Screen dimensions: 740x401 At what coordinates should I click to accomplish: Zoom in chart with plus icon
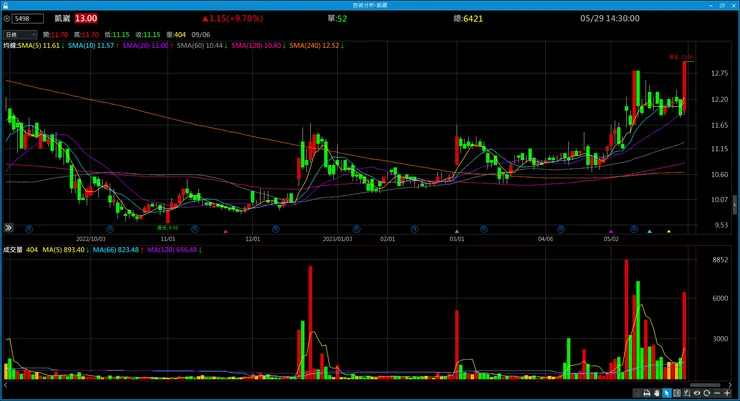pos(727,393)
